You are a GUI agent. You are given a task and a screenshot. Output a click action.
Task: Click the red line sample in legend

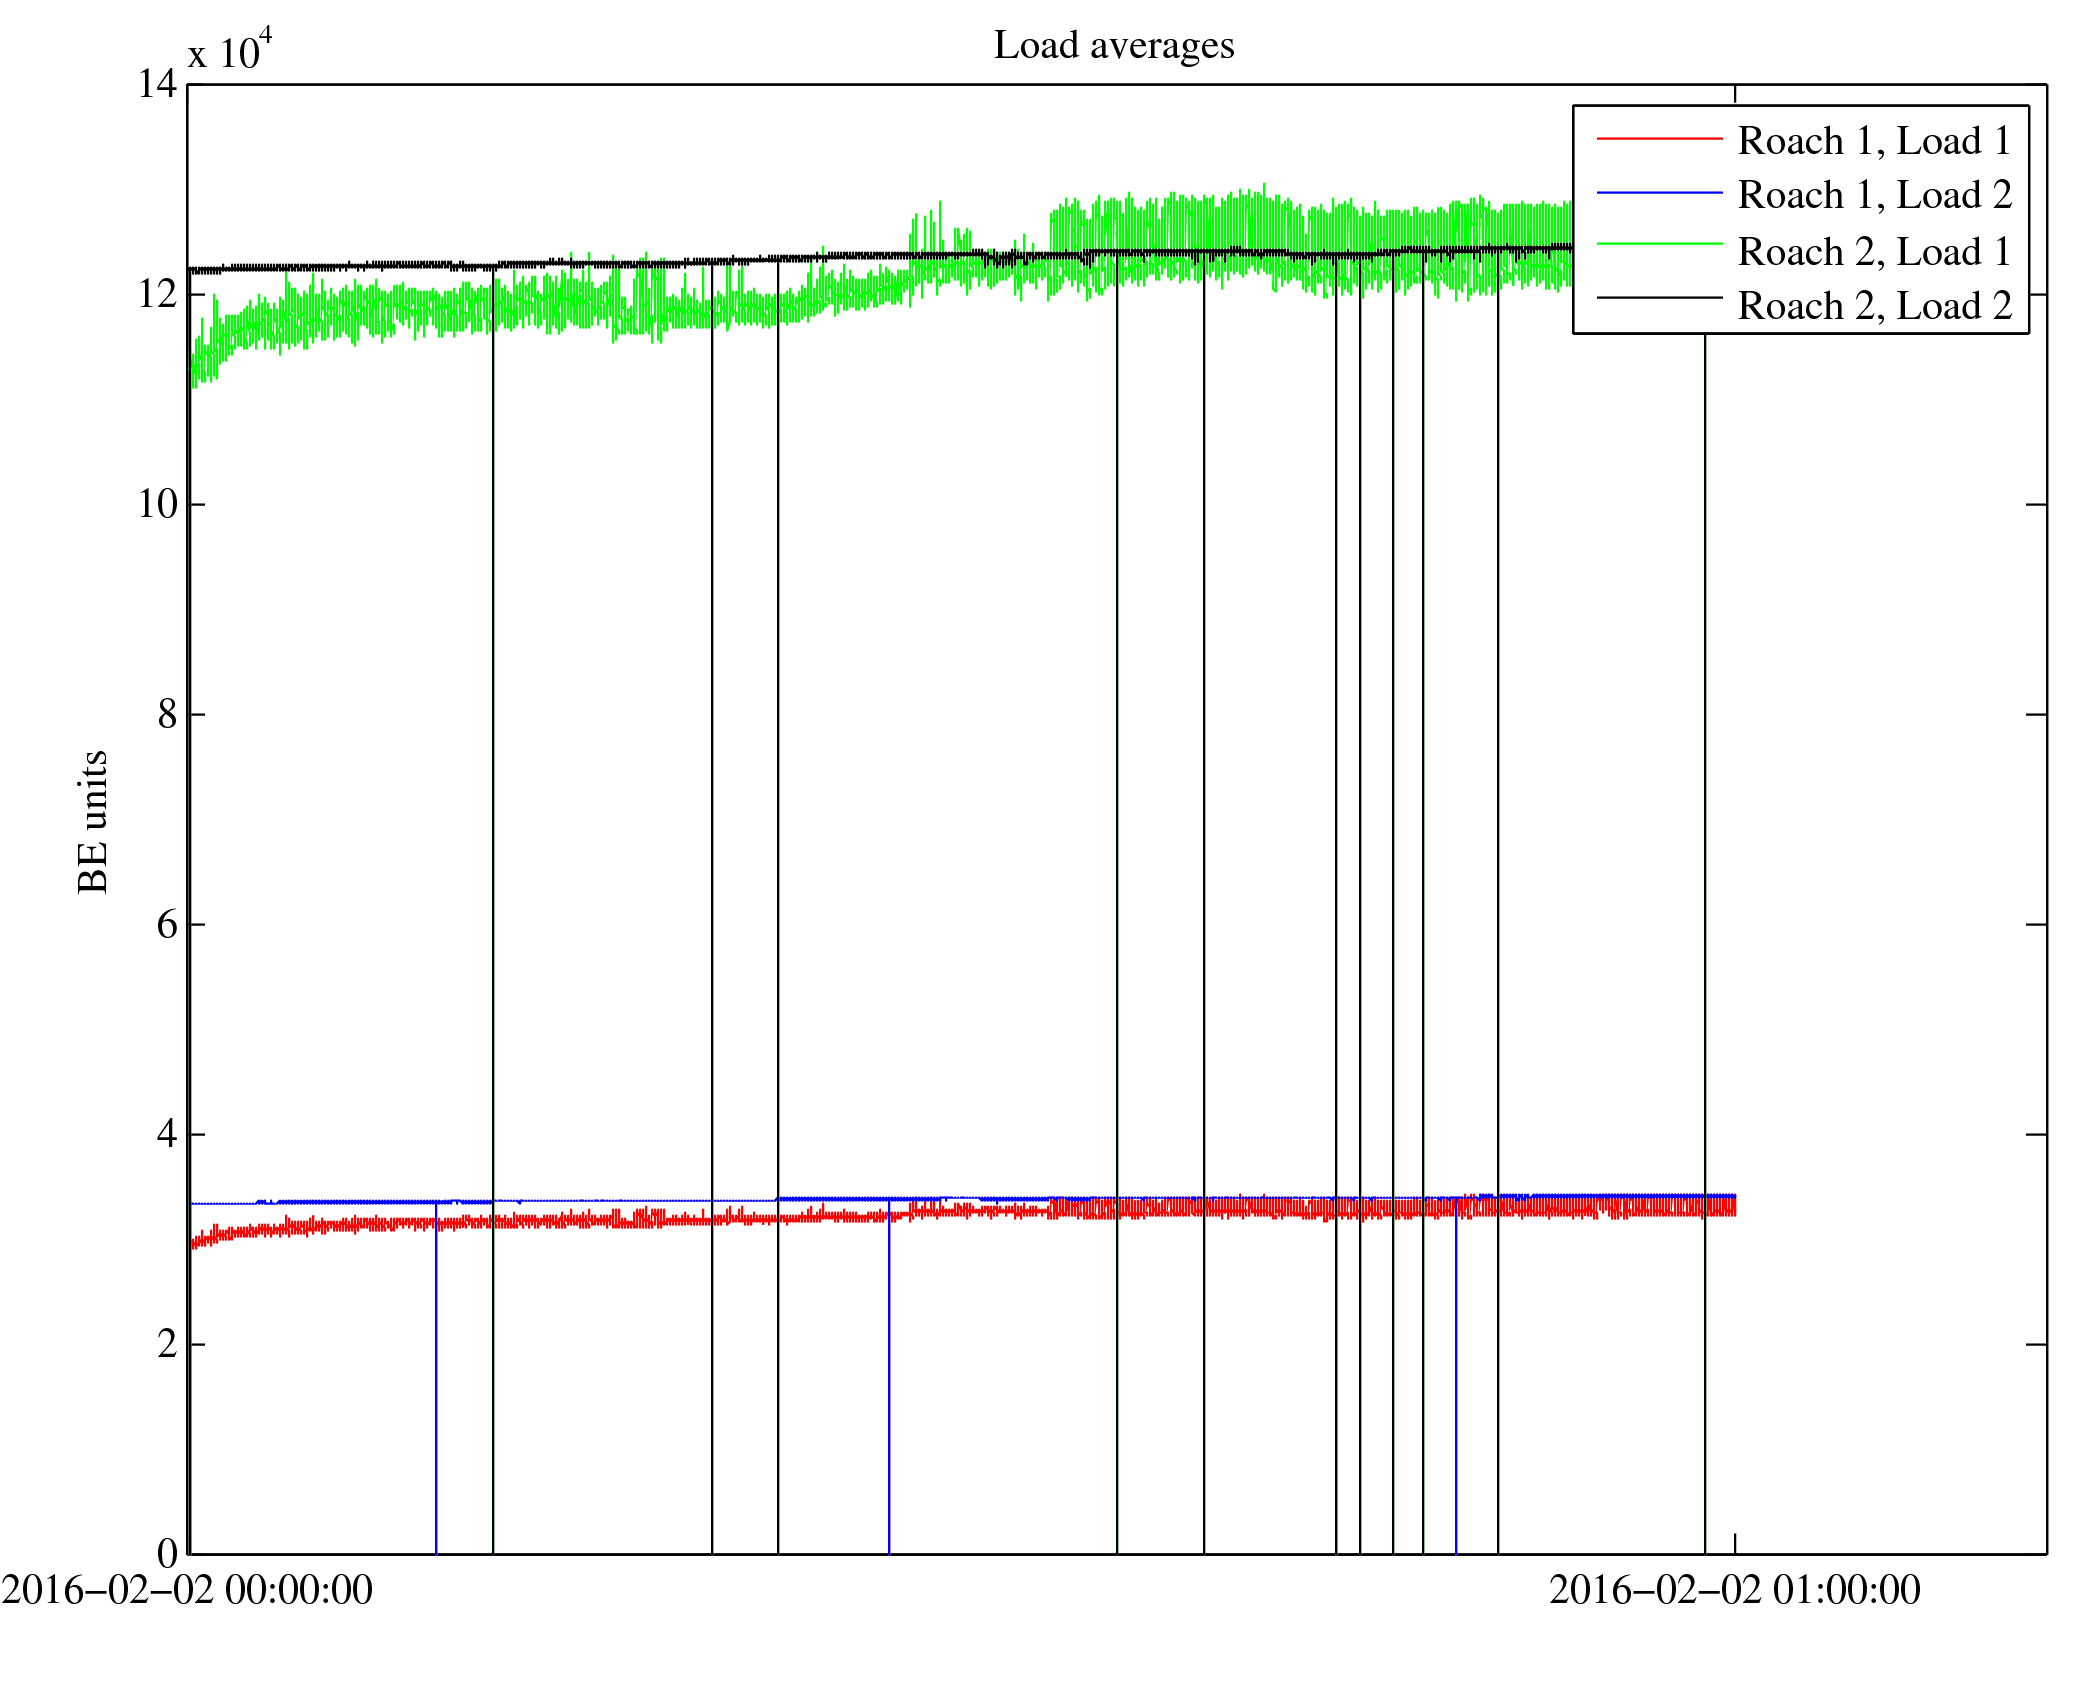pyautogui.click(x=1659, y=138)
